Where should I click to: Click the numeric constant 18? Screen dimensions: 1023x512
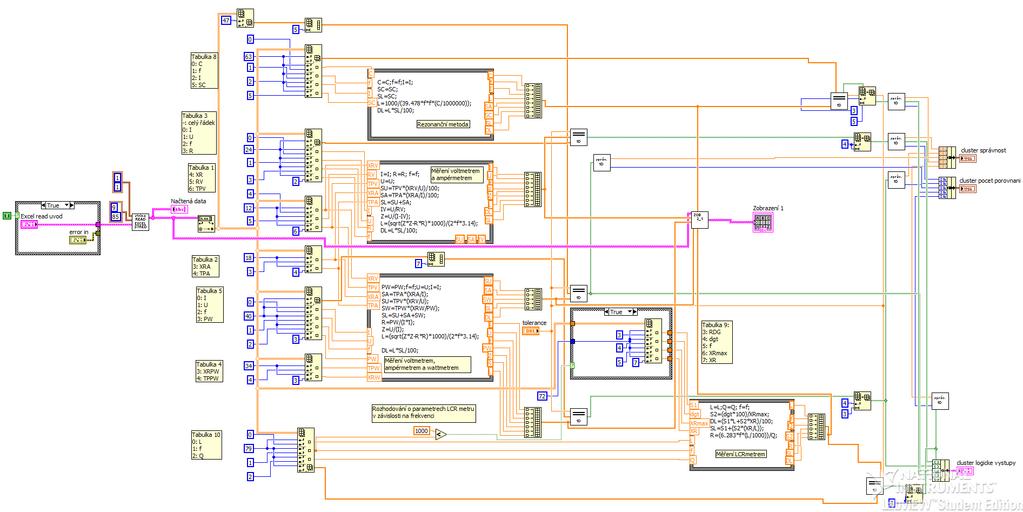249,258
